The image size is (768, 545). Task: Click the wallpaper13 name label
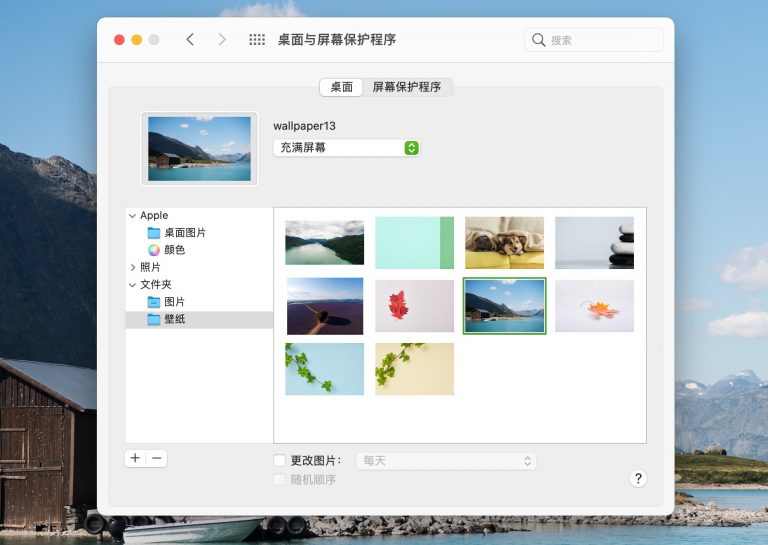click(304, 126)
